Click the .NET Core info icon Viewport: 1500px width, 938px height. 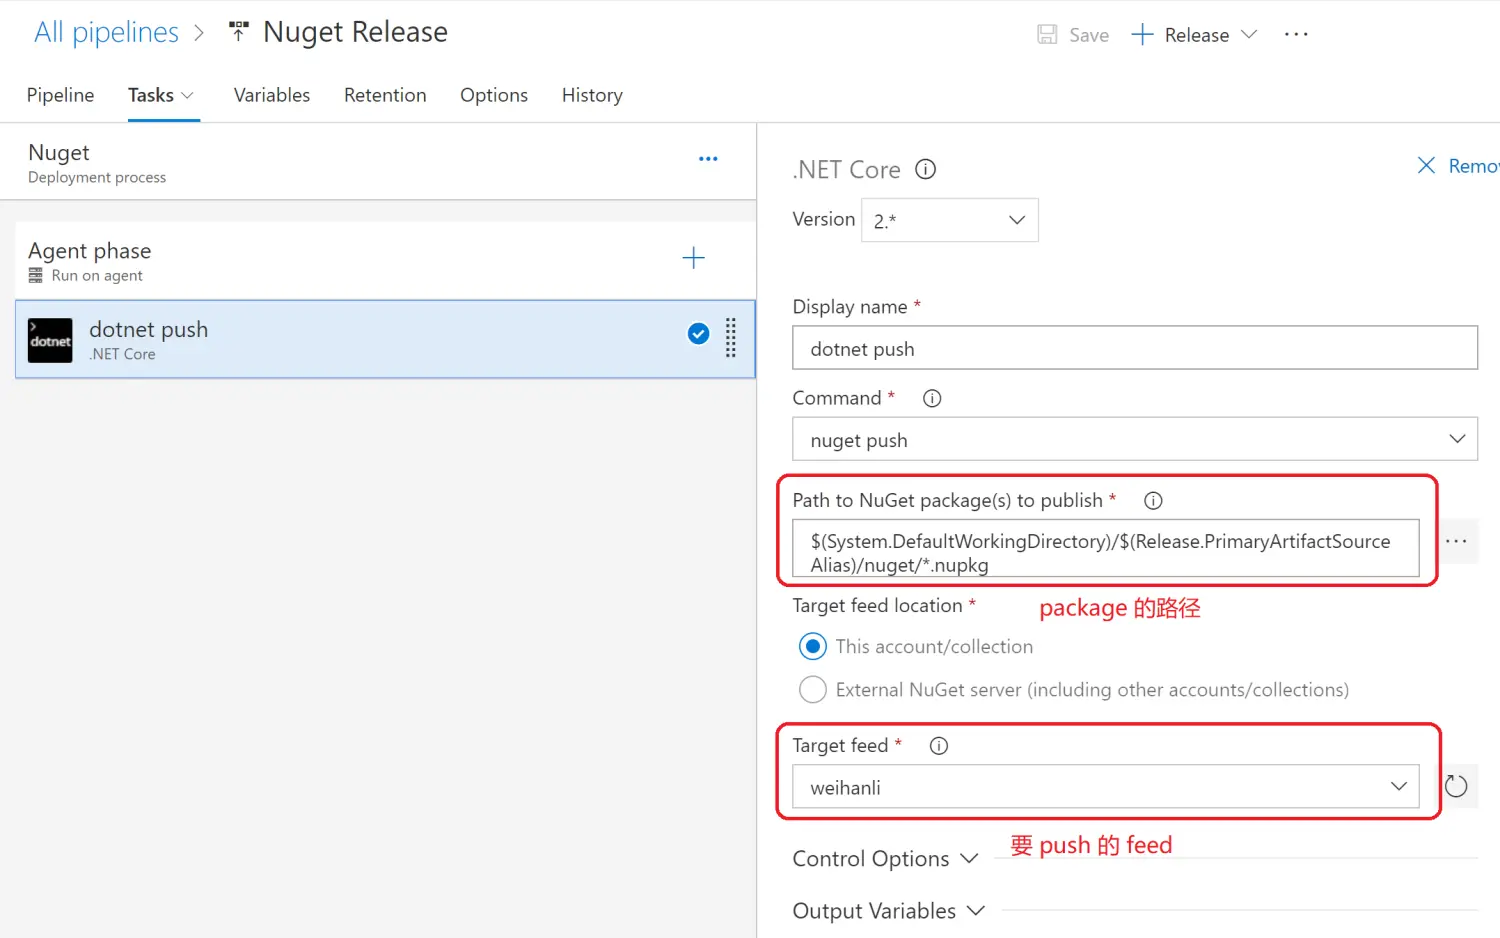pos(926,169)
